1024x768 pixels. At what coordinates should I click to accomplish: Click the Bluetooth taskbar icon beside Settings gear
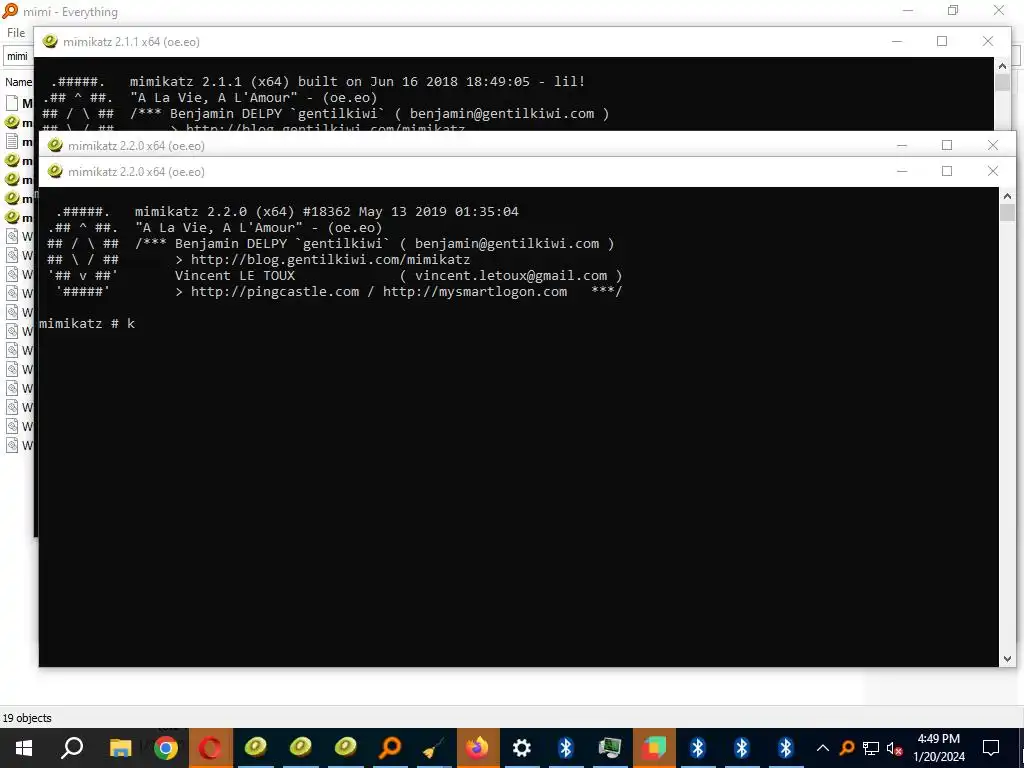pyautogui.click(x=566, y=748)
